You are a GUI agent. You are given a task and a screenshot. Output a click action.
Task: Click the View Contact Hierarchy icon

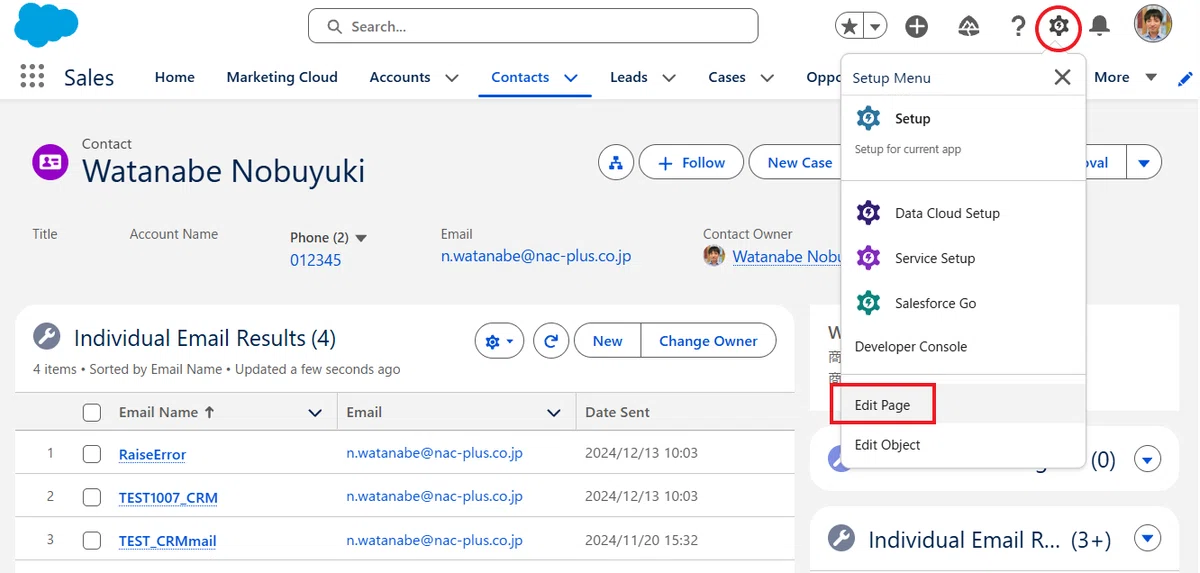tap(616, 162)
